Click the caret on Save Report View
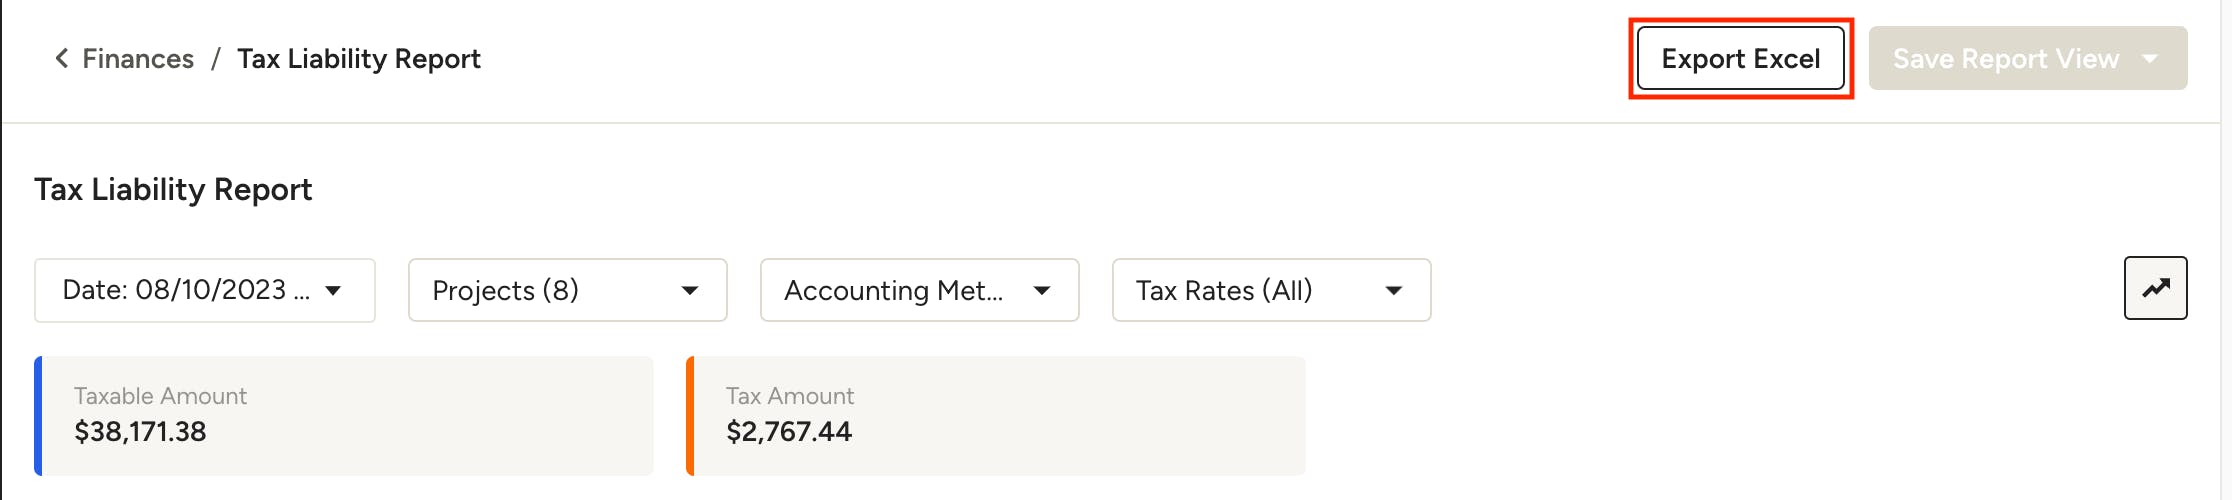The image size is (2232, 500). tap(2150, 59)
